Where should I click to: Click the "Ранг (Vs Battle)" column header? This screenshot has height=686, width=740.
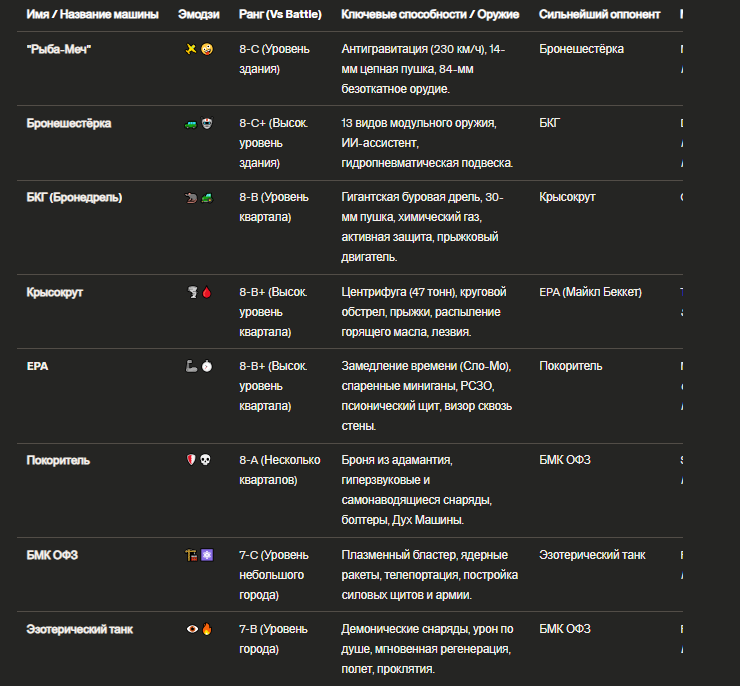(x=280, y=15)
